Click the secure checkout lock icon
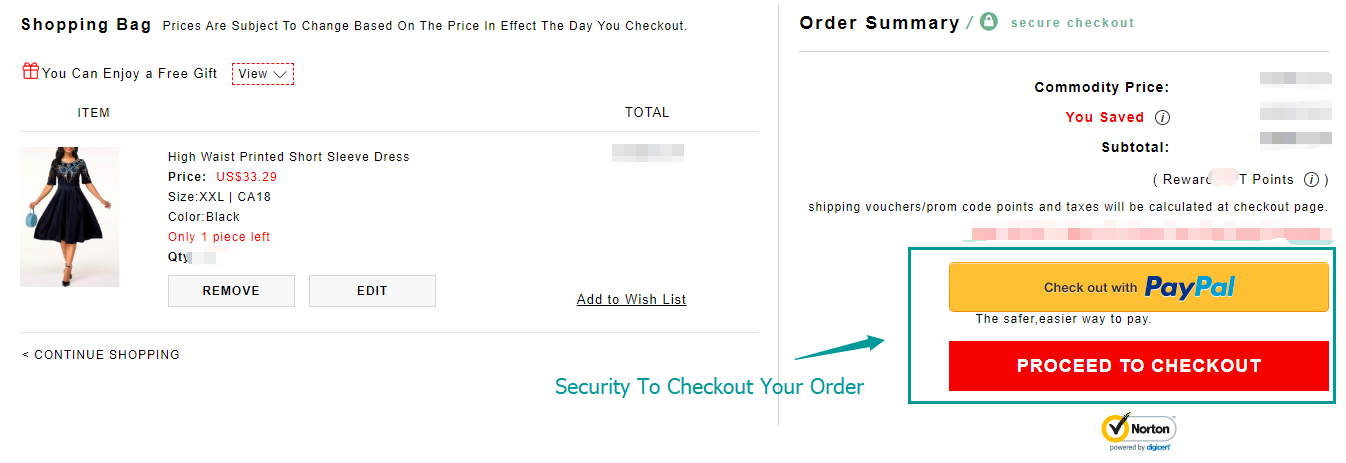Screen dimensions: 1346x463 tap(988, 21)
